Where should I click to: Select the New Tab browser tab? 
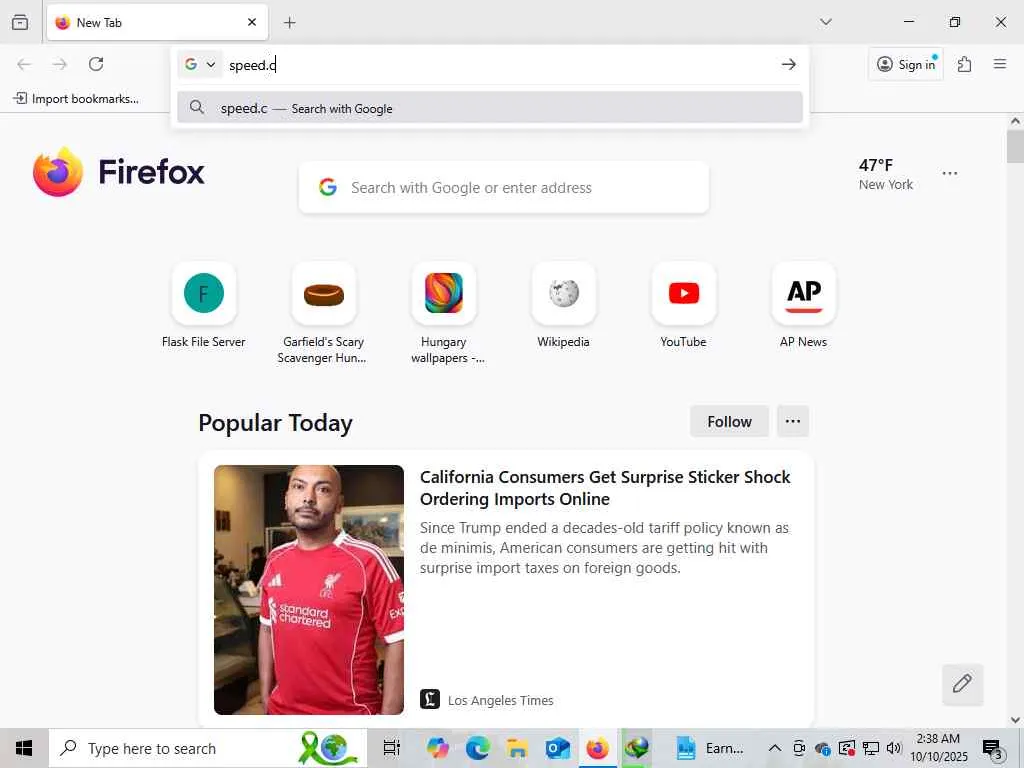click(157, 22)
